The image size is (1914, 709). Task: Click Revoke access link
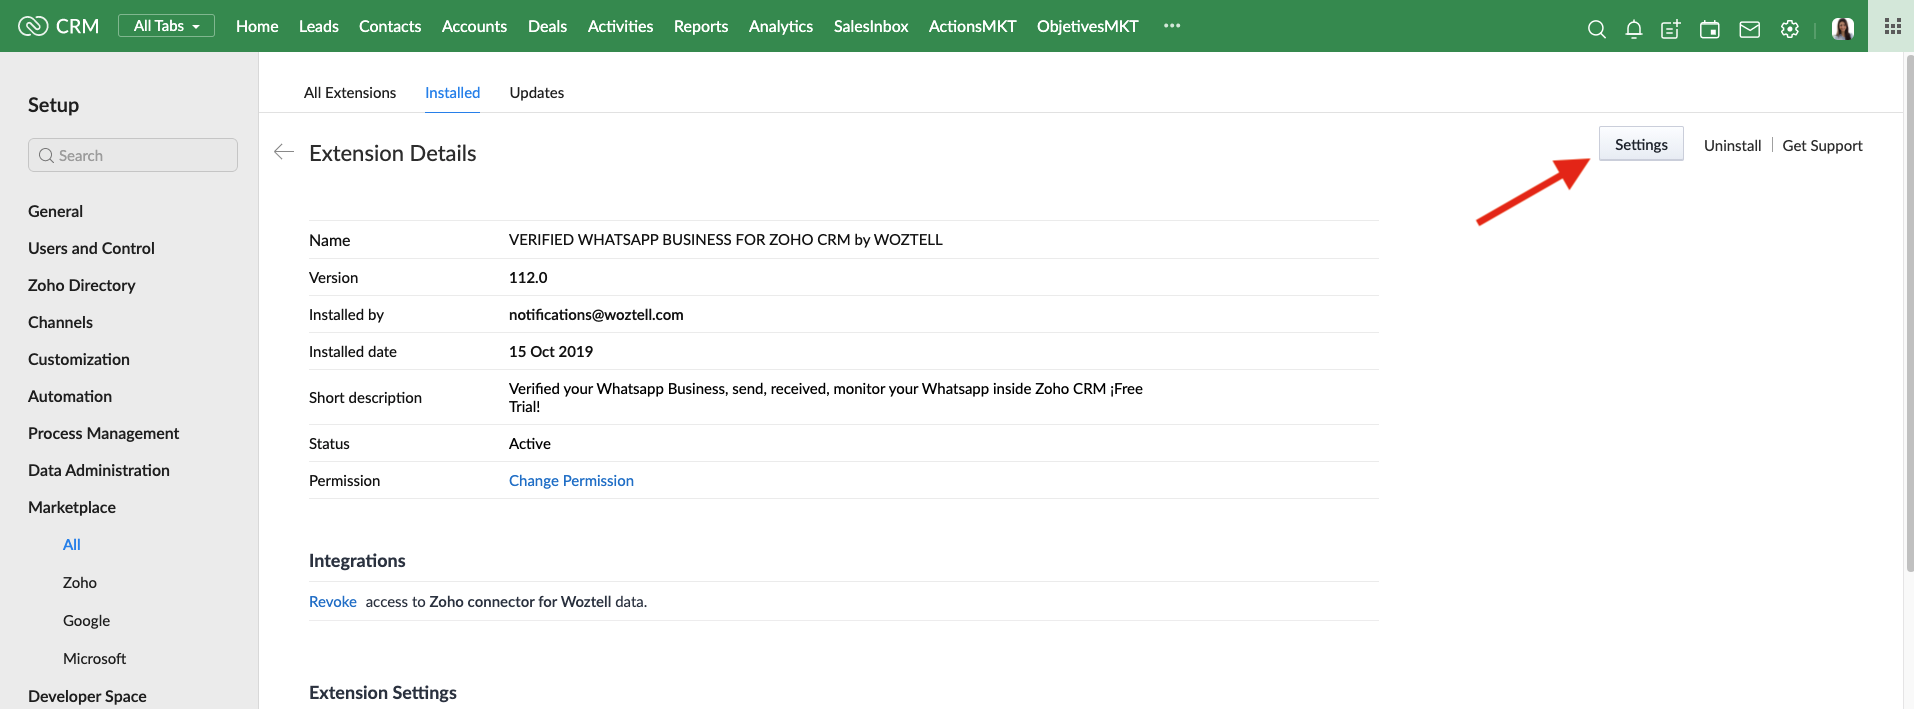click(333, 601)
